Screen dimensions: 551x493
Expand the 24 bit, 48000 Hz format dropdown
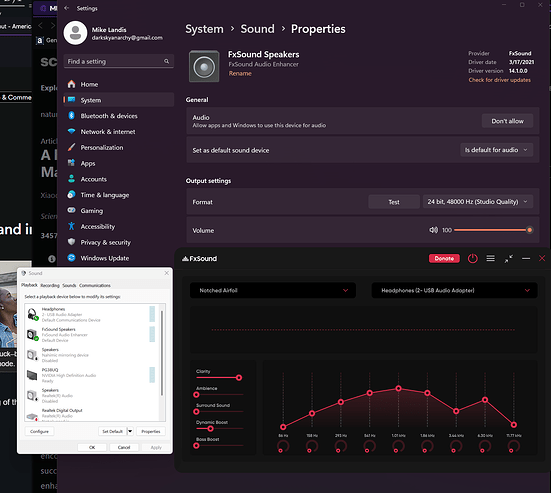[478, 202]
